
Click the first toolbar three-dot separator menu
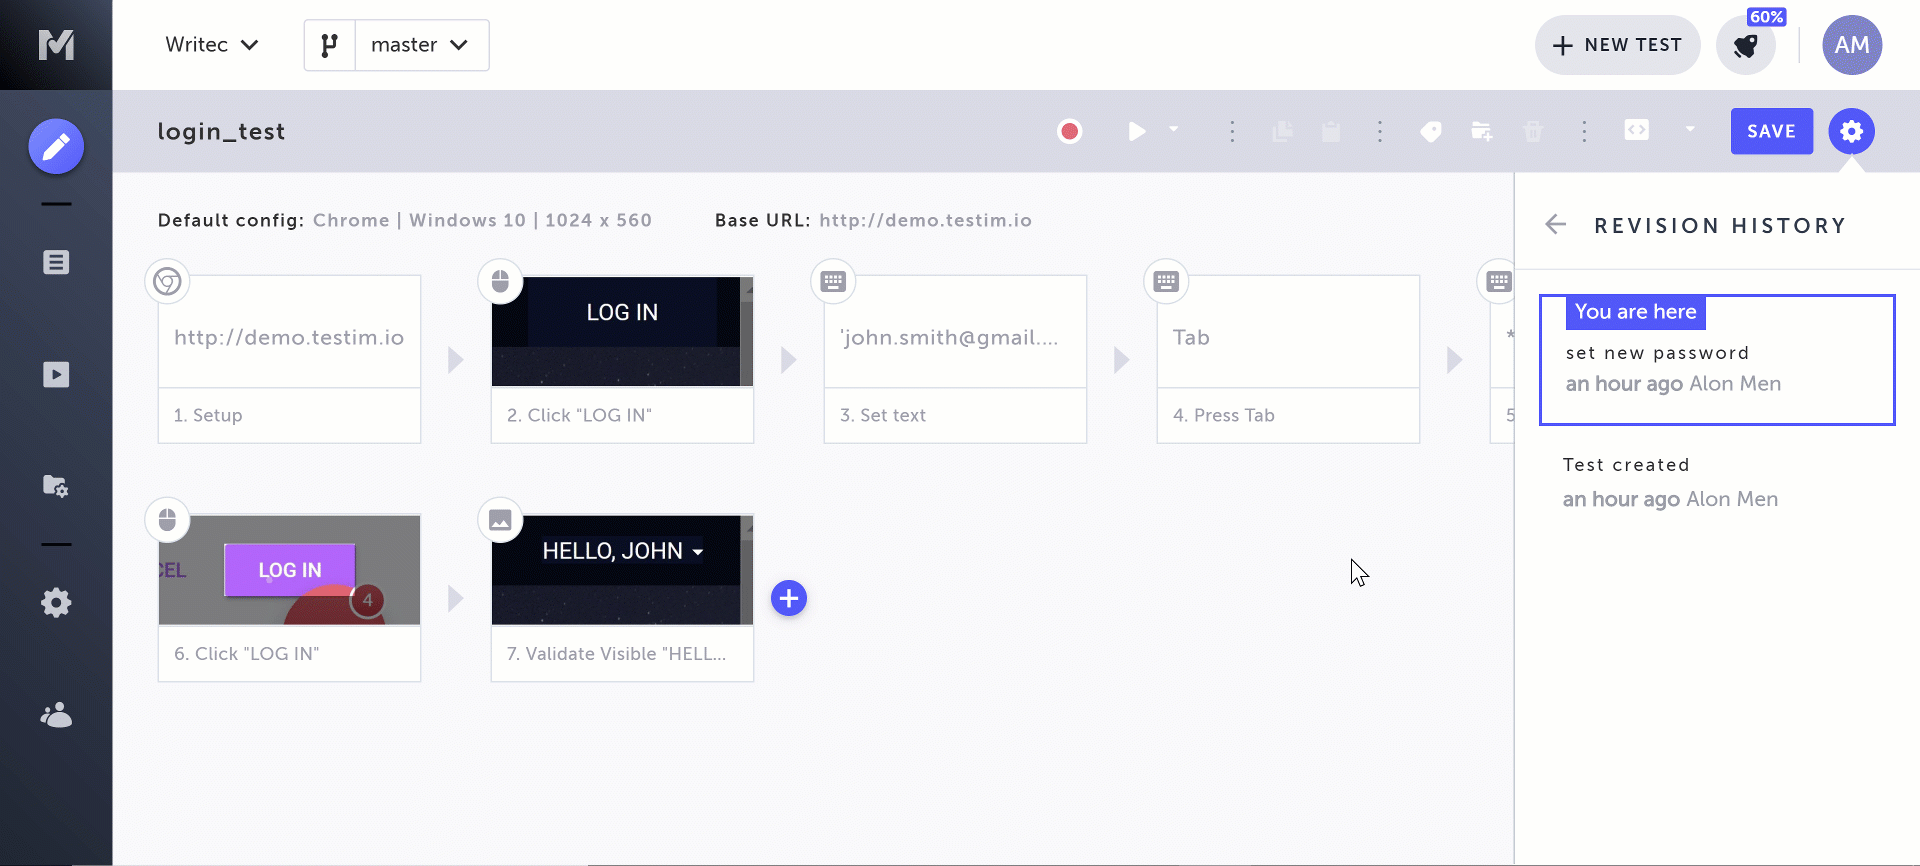(1232, 131)
